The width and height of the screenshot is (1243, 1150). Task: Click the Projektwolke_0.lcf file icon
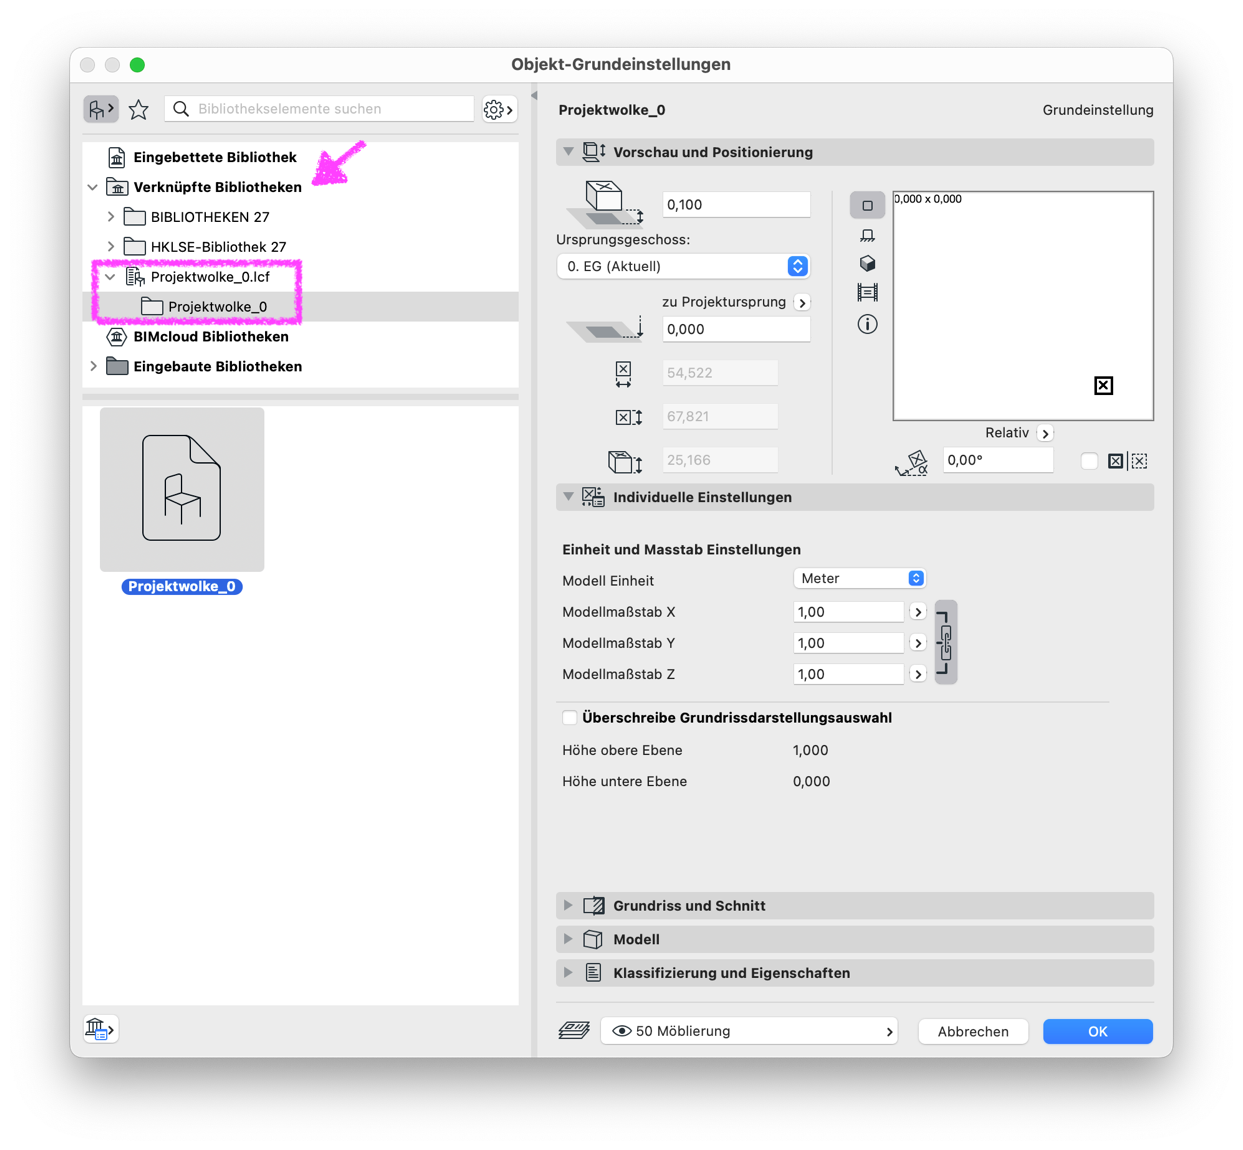pos(135,277)
